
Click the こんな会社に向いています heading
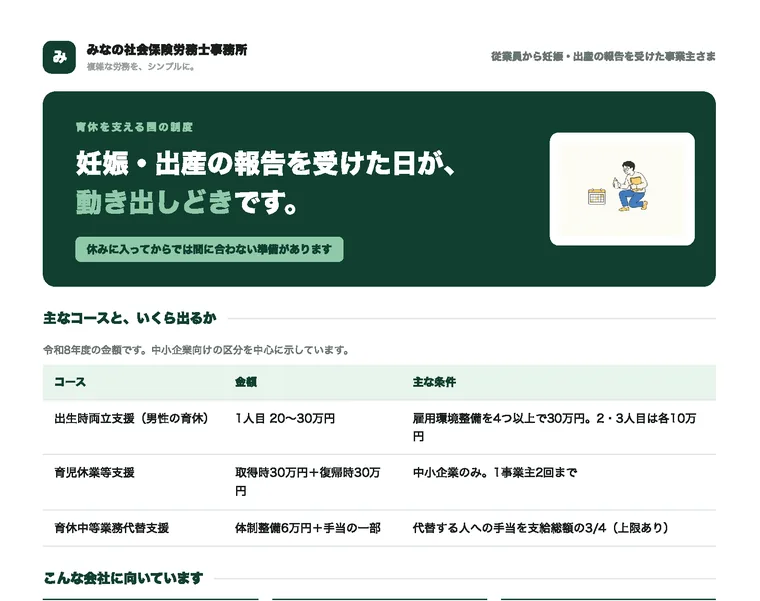coord(123,578)
